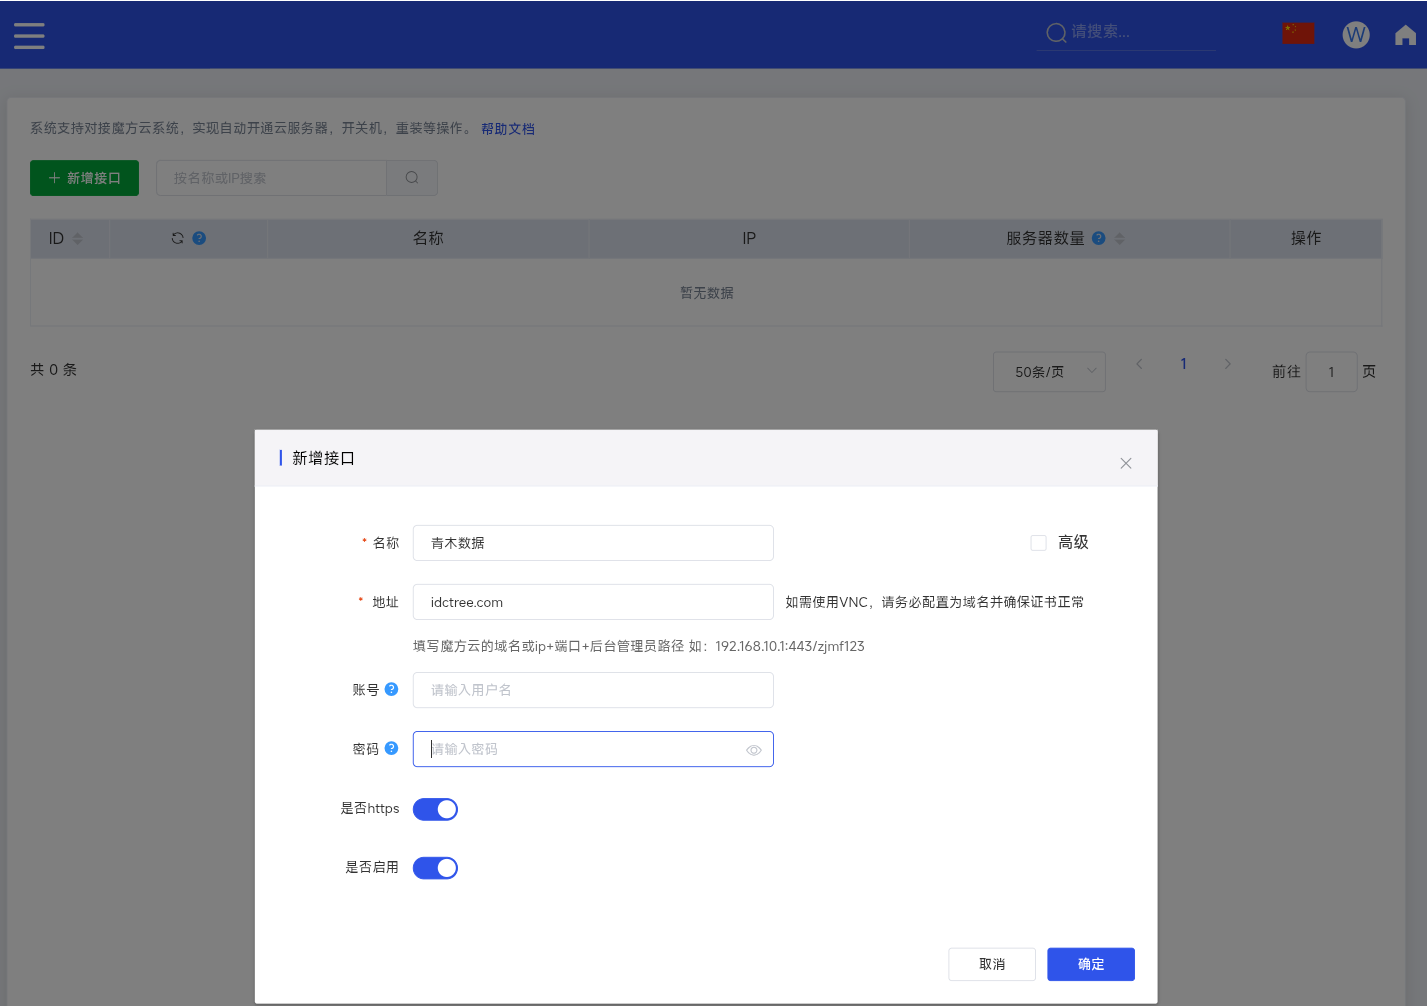The width and height of the screenshot is (1427, 1006).
Task: Open the help tooltip beside 服务器数量
Action: 1098,238
